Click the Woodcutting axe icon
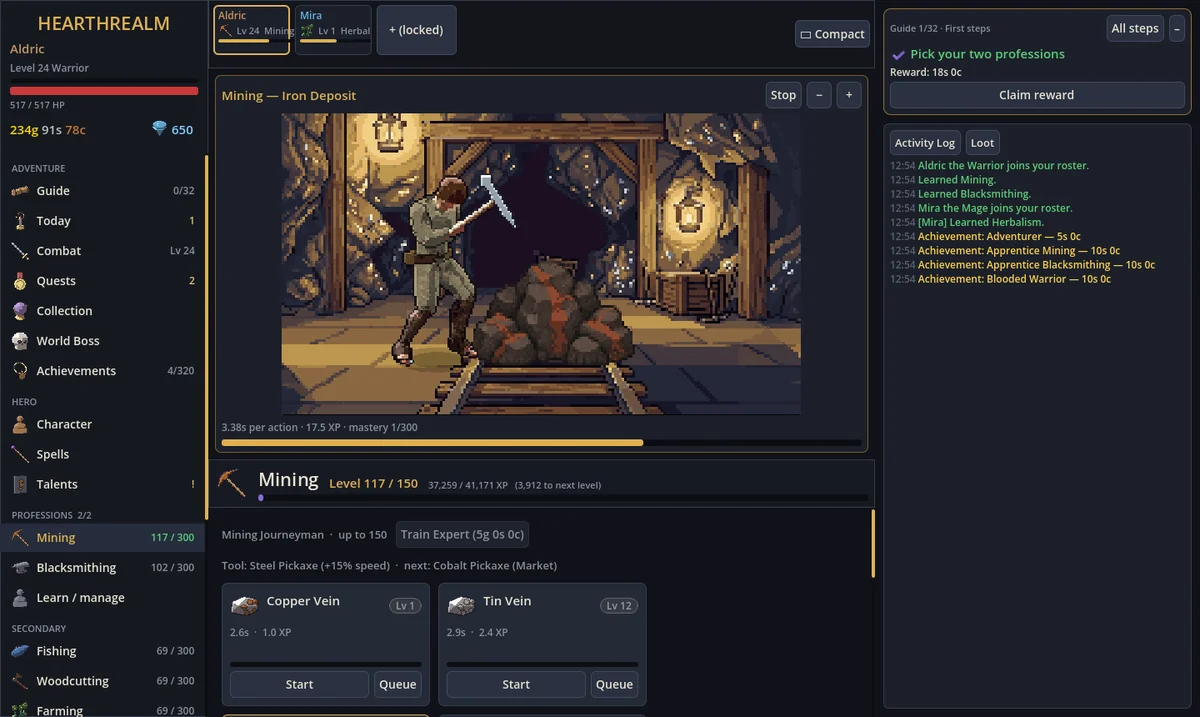 coord(20,681)
